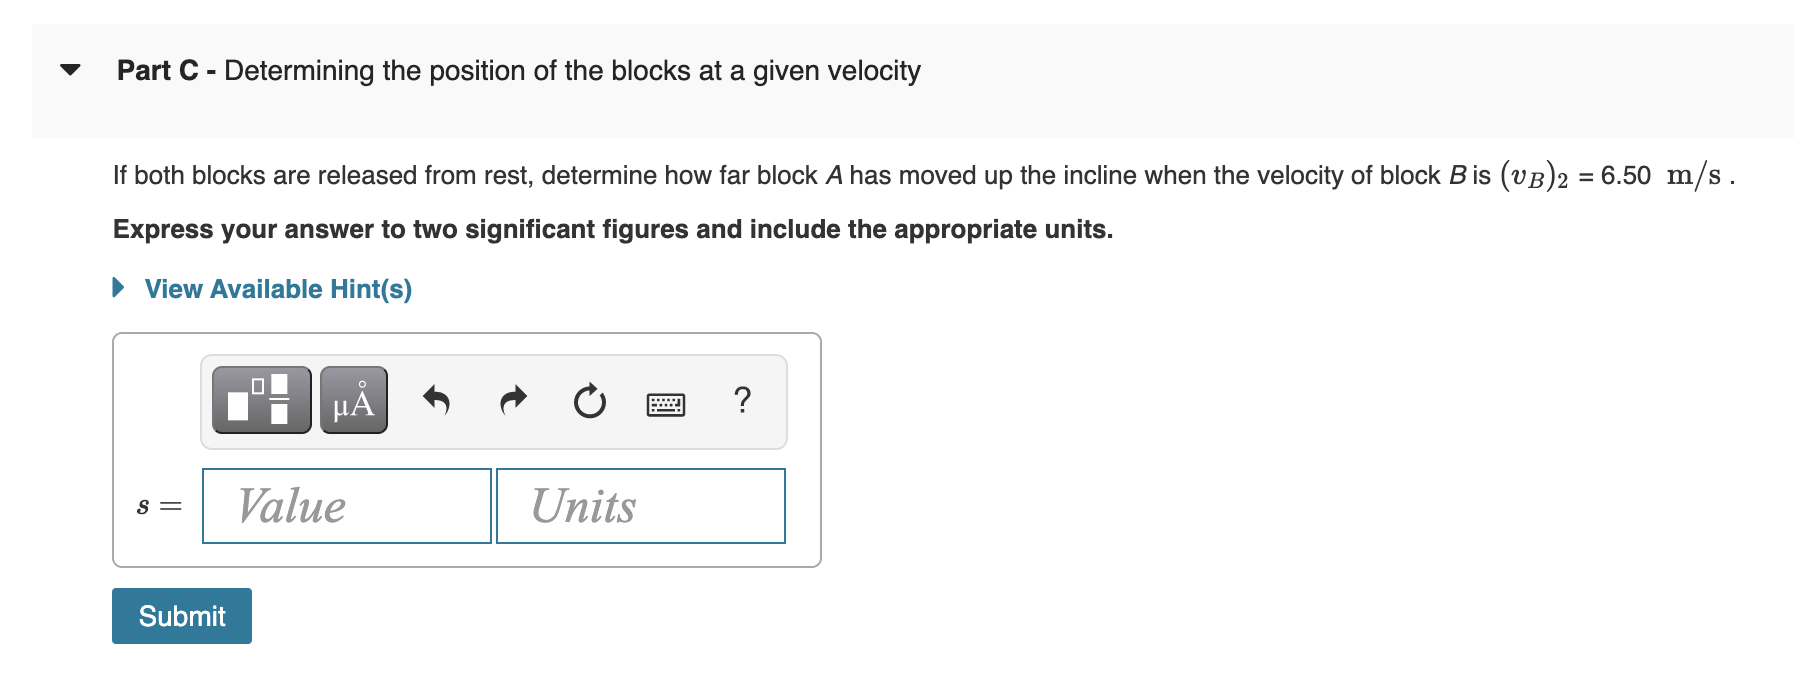Click inside the Units field
Image resolution: width=1794 pixels, height=674 pixels.
640,505
